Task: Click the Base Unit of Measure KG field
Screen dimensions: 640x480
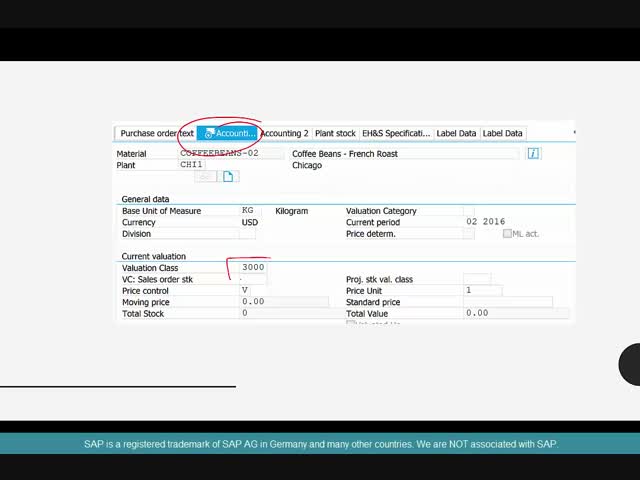Action: [x=250, y=211]
